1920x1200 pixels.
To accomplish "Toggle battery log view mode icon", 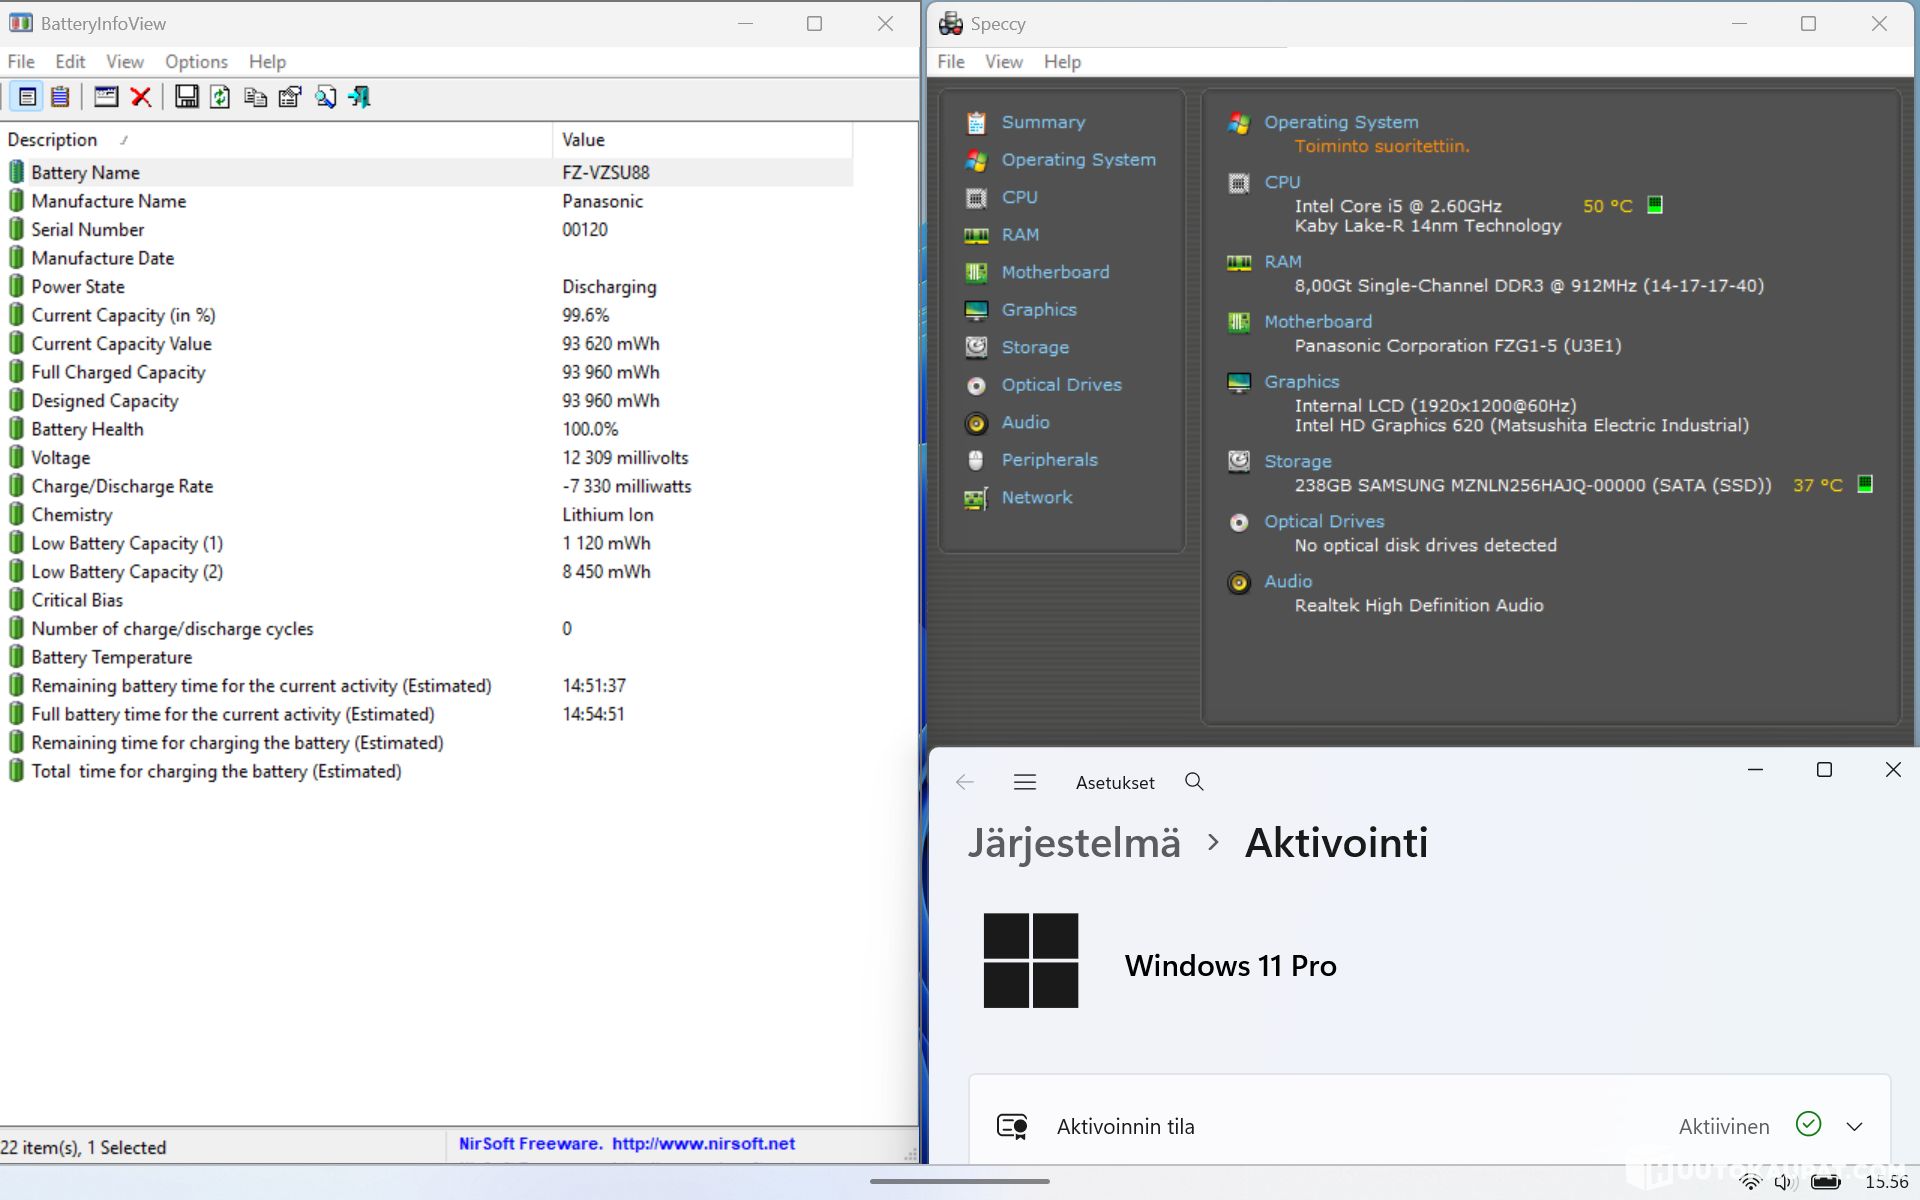I will point(60,97).
